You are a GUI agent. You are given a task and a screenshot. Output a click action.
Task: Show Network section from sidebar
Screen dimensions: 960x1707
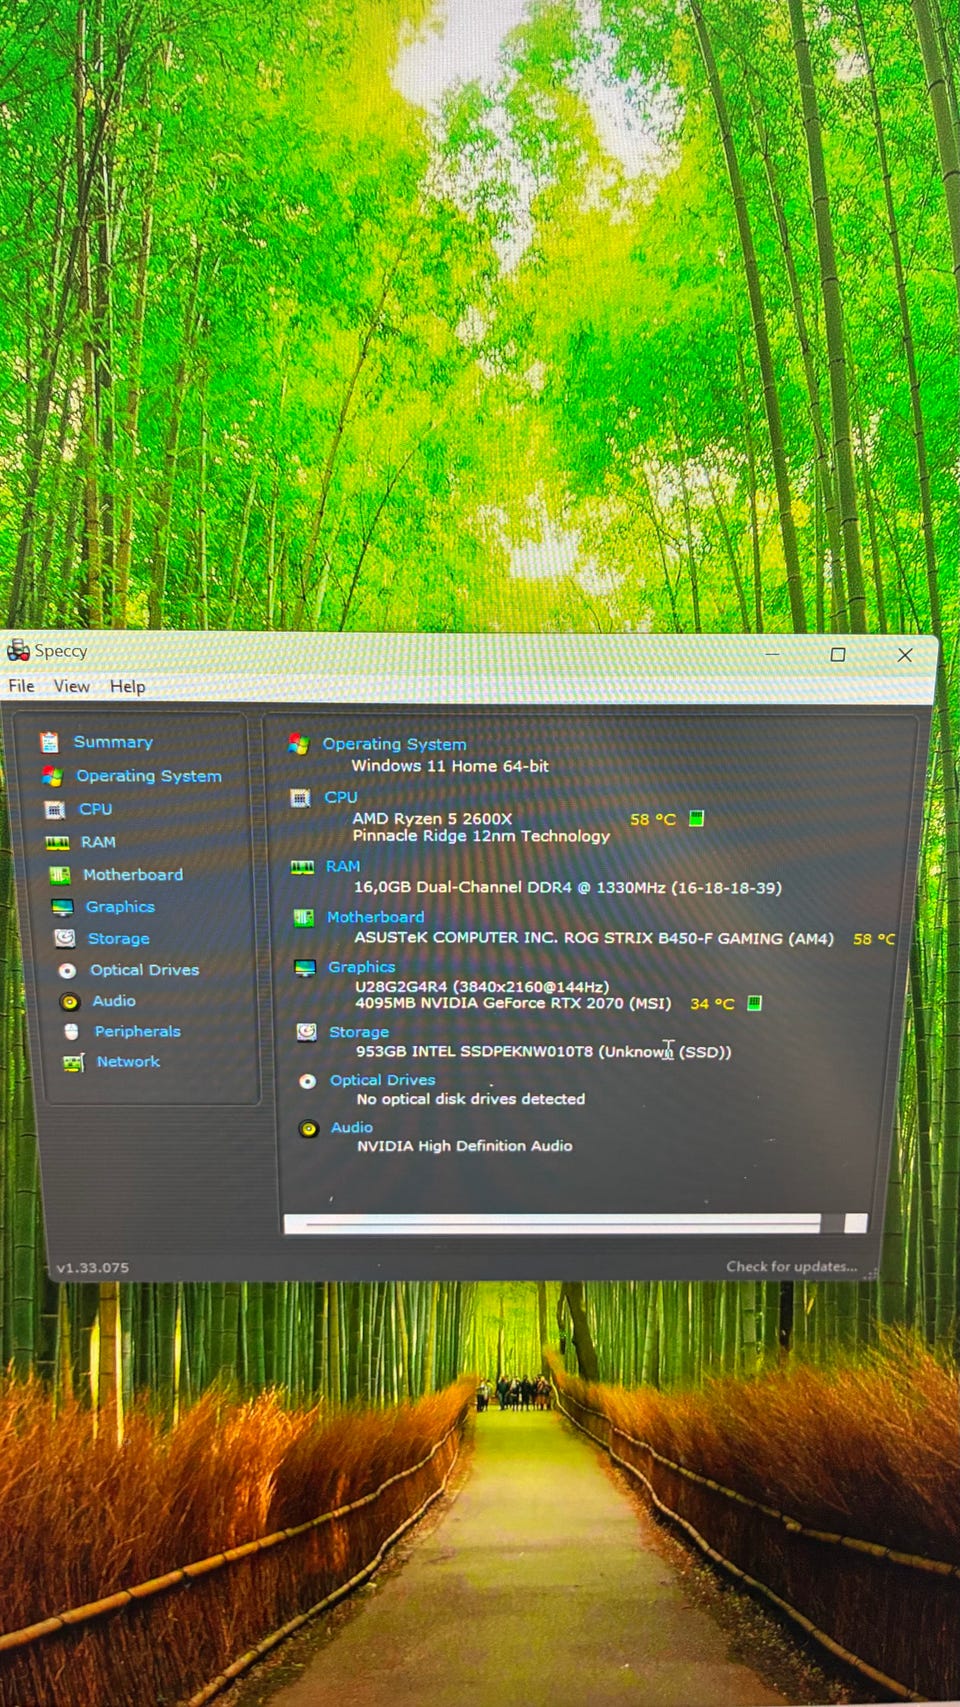[x=128, y=1062]
